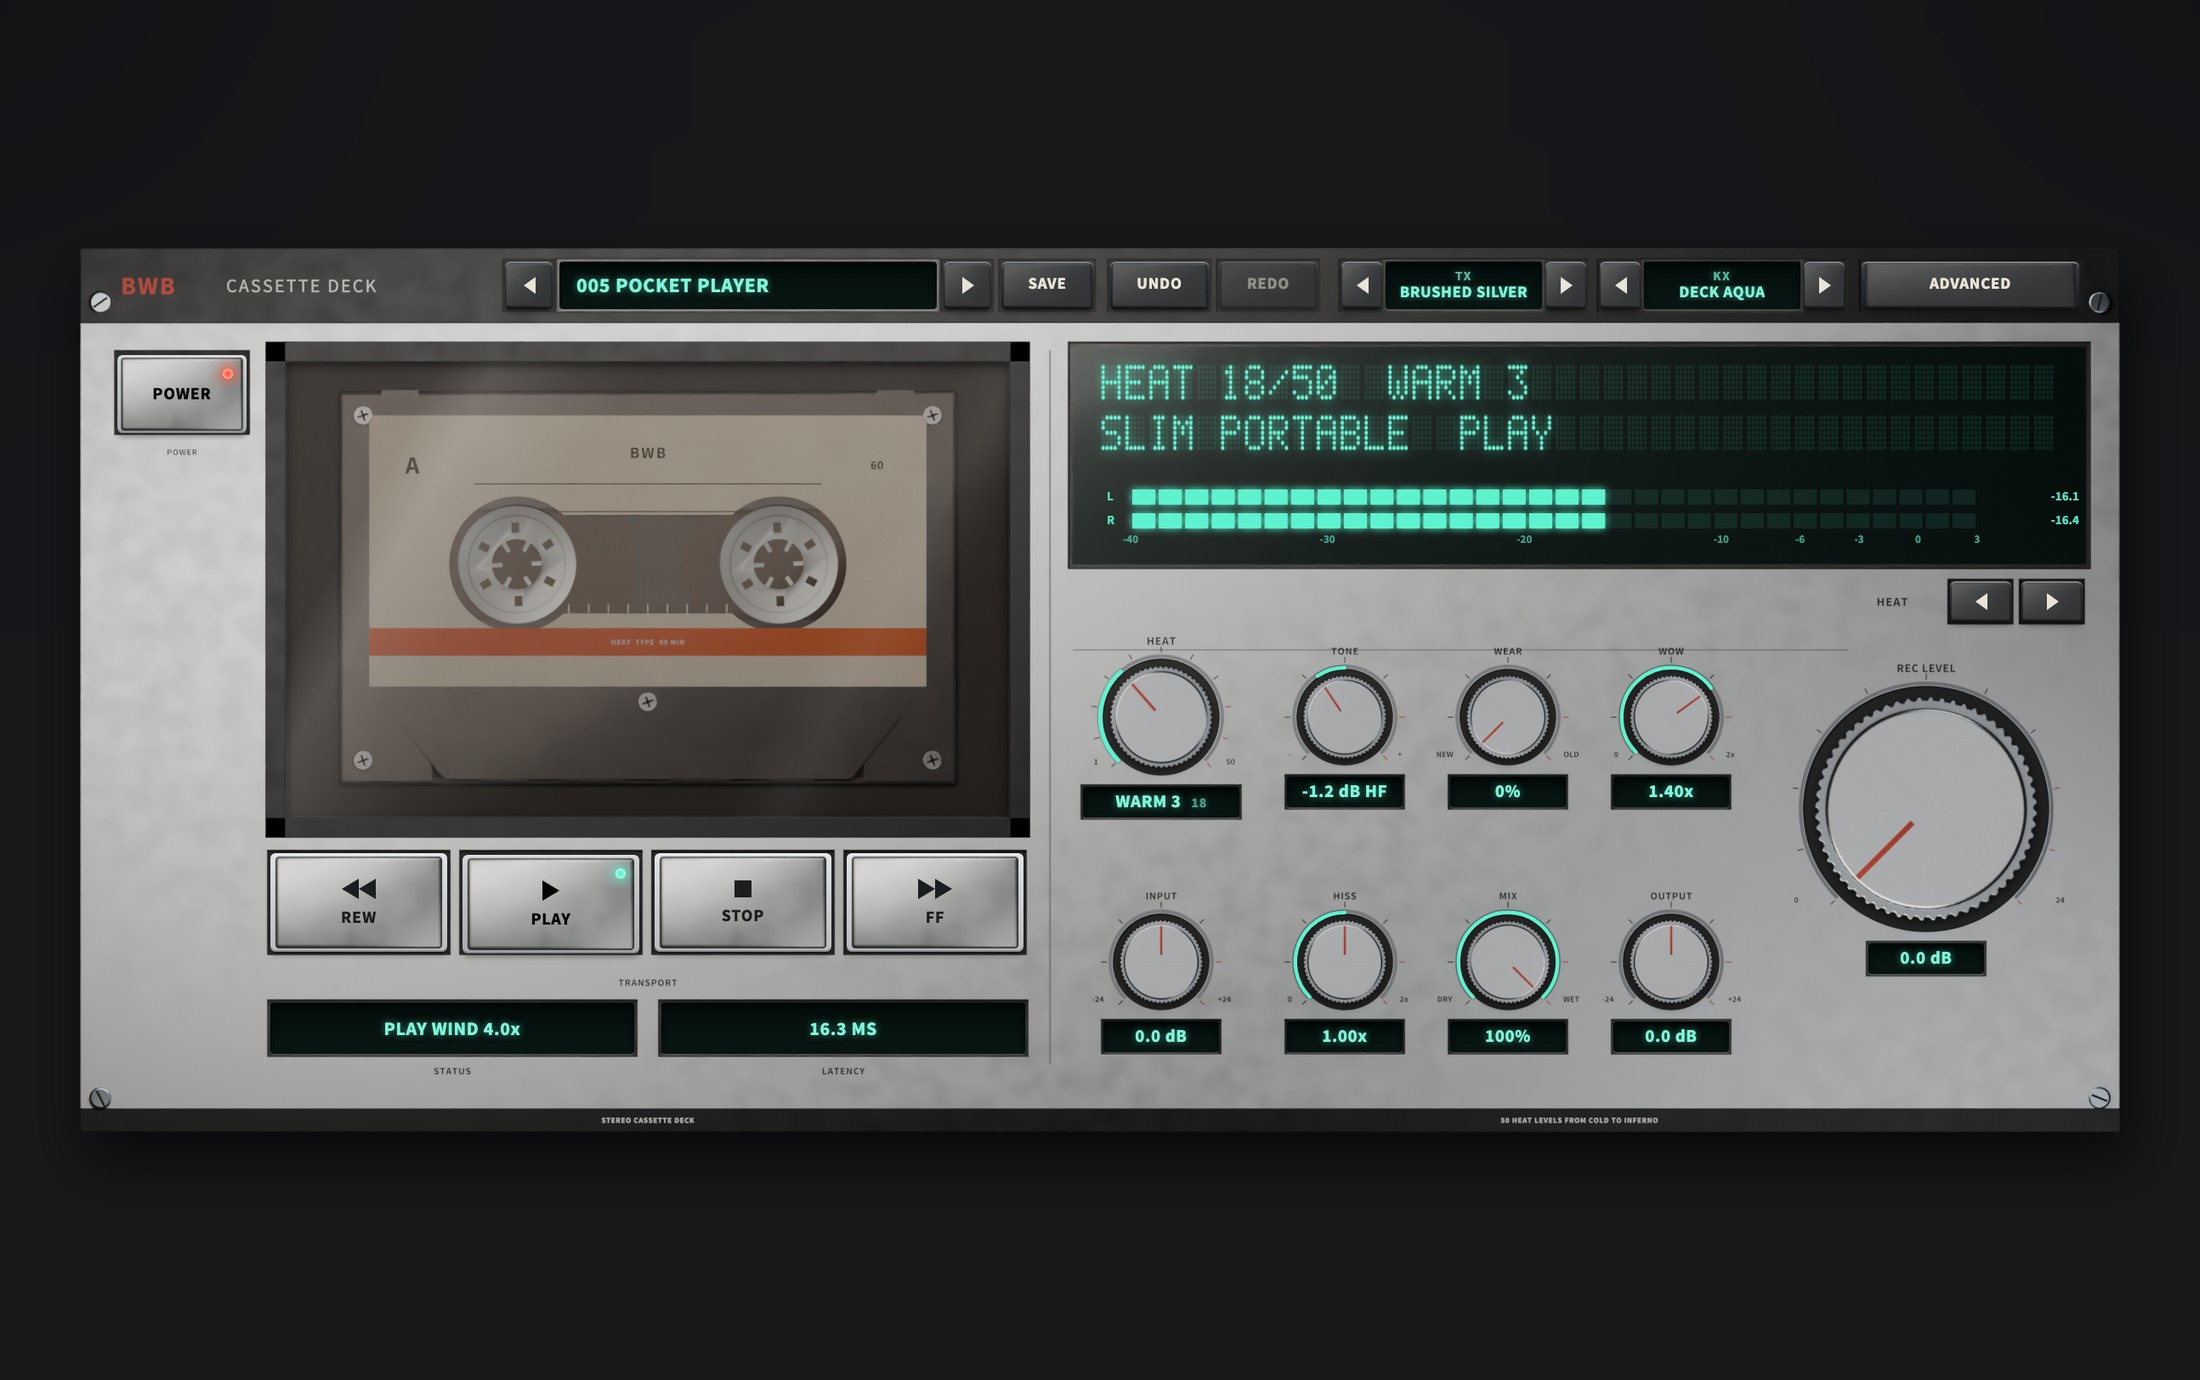This screenshot has width=2200, height=1380.
Task: Click the PLAY WIND 4.0x status display
Action: pyautogui.click(x=452, y=1029)
